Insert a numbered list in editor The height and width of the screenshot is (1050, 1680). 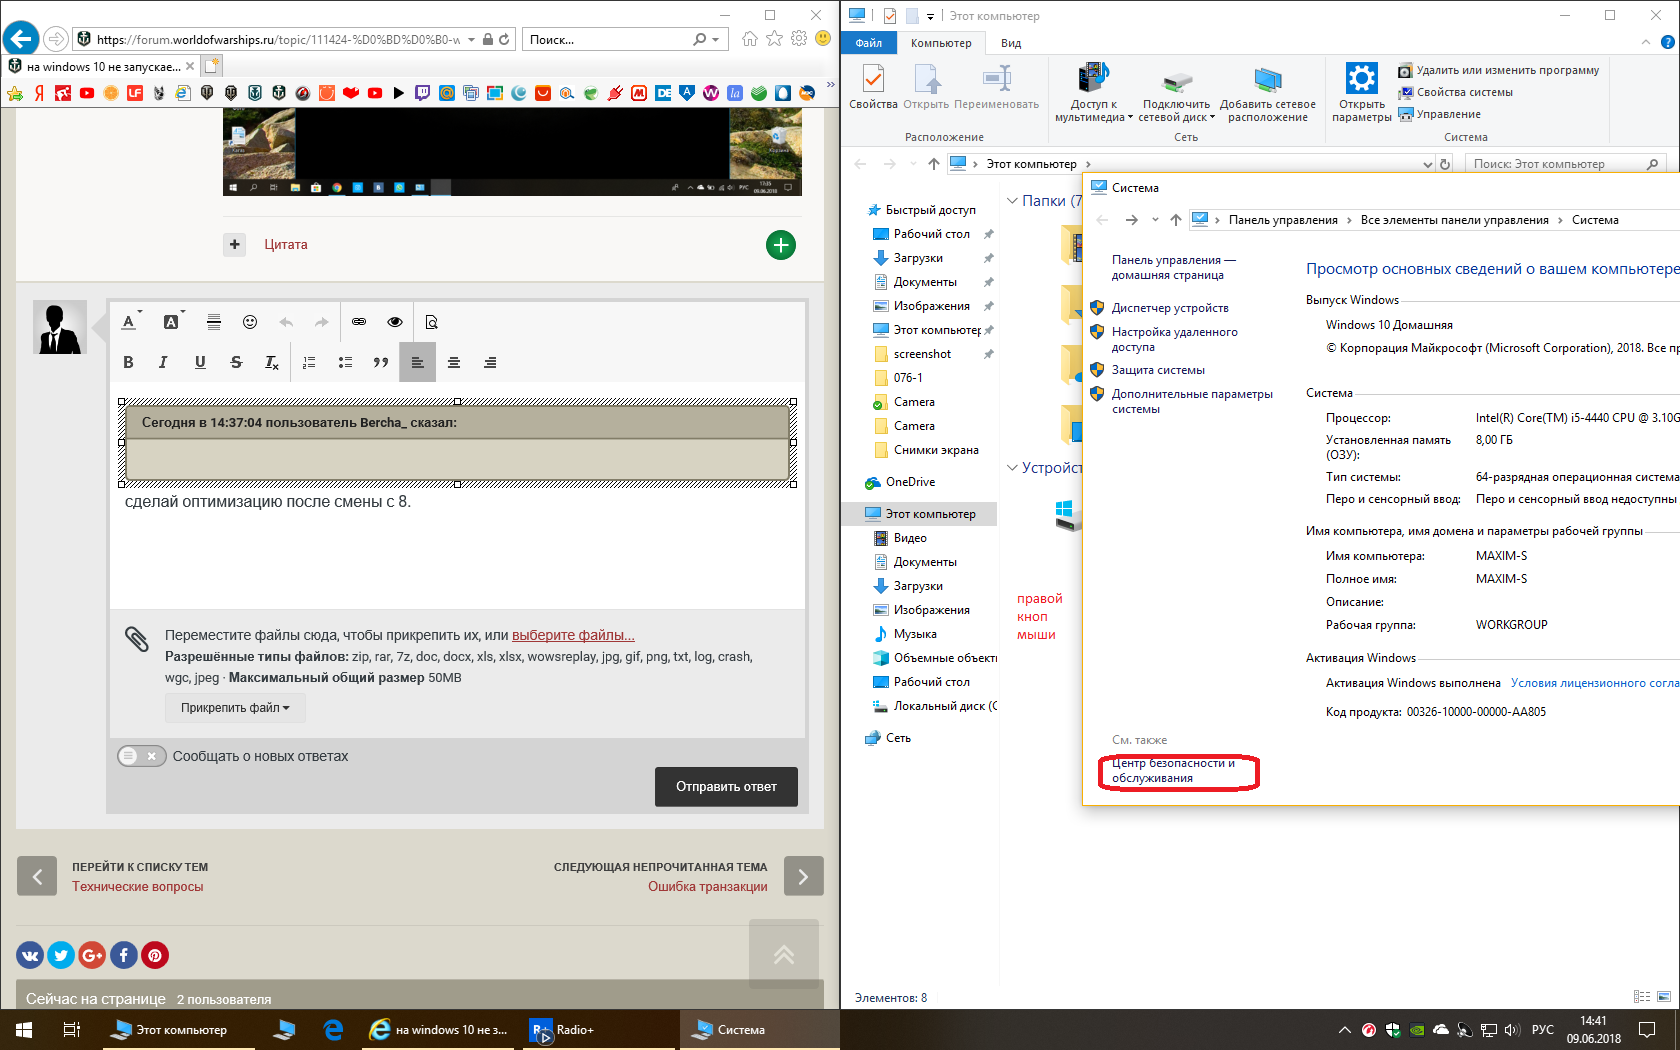click(309, 362)
